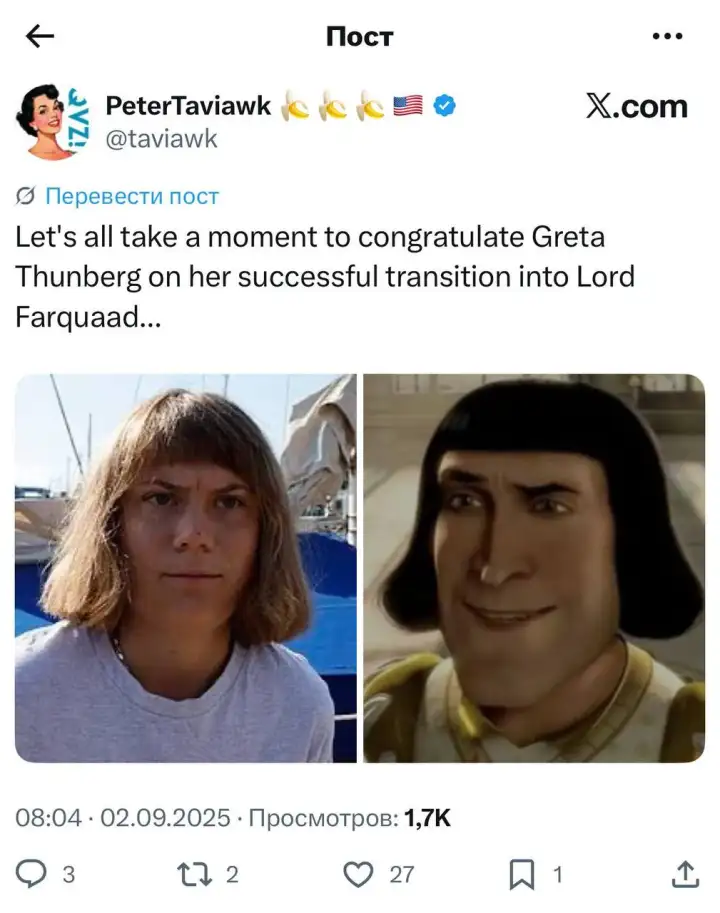
Task: Click the American flag emoji in name
Action: coord(408,106)
